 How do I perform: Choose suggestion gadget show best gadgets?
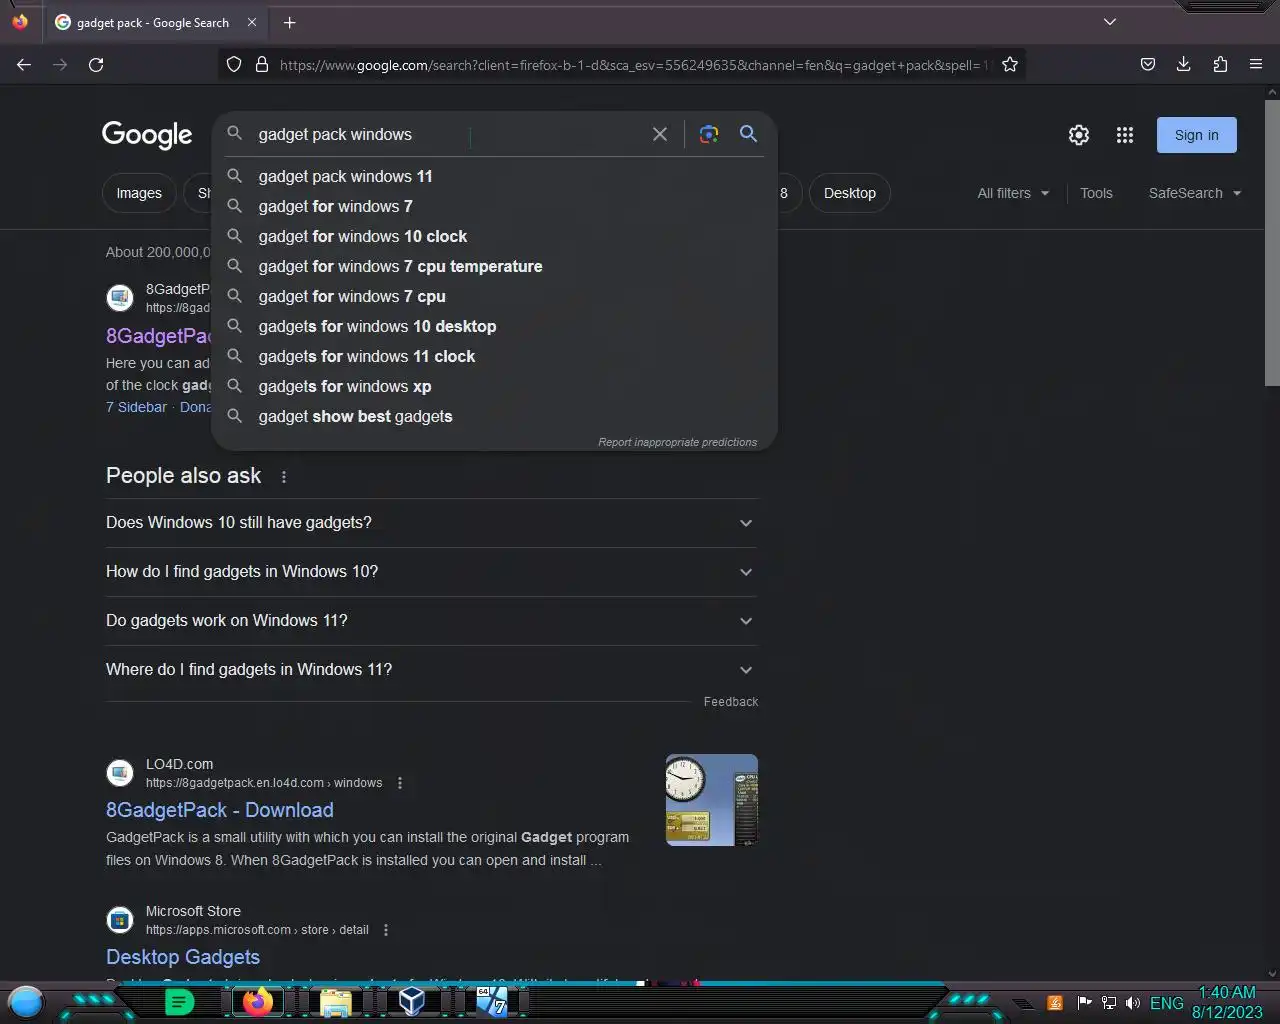click(494, 416)
